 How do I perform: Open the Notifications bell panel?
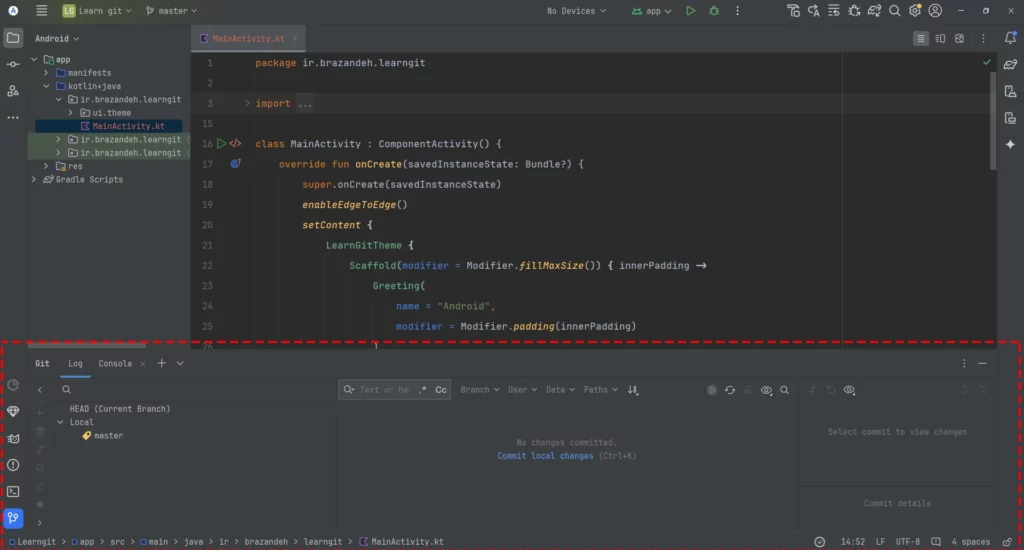(1010, 38)
